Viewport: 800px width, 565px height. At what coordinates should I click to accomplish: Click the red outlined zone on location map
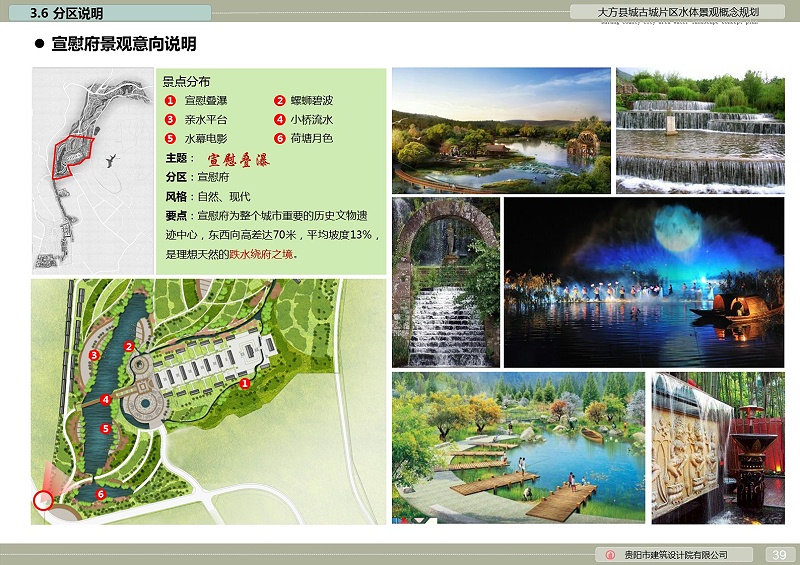click(x=72, y=154)
